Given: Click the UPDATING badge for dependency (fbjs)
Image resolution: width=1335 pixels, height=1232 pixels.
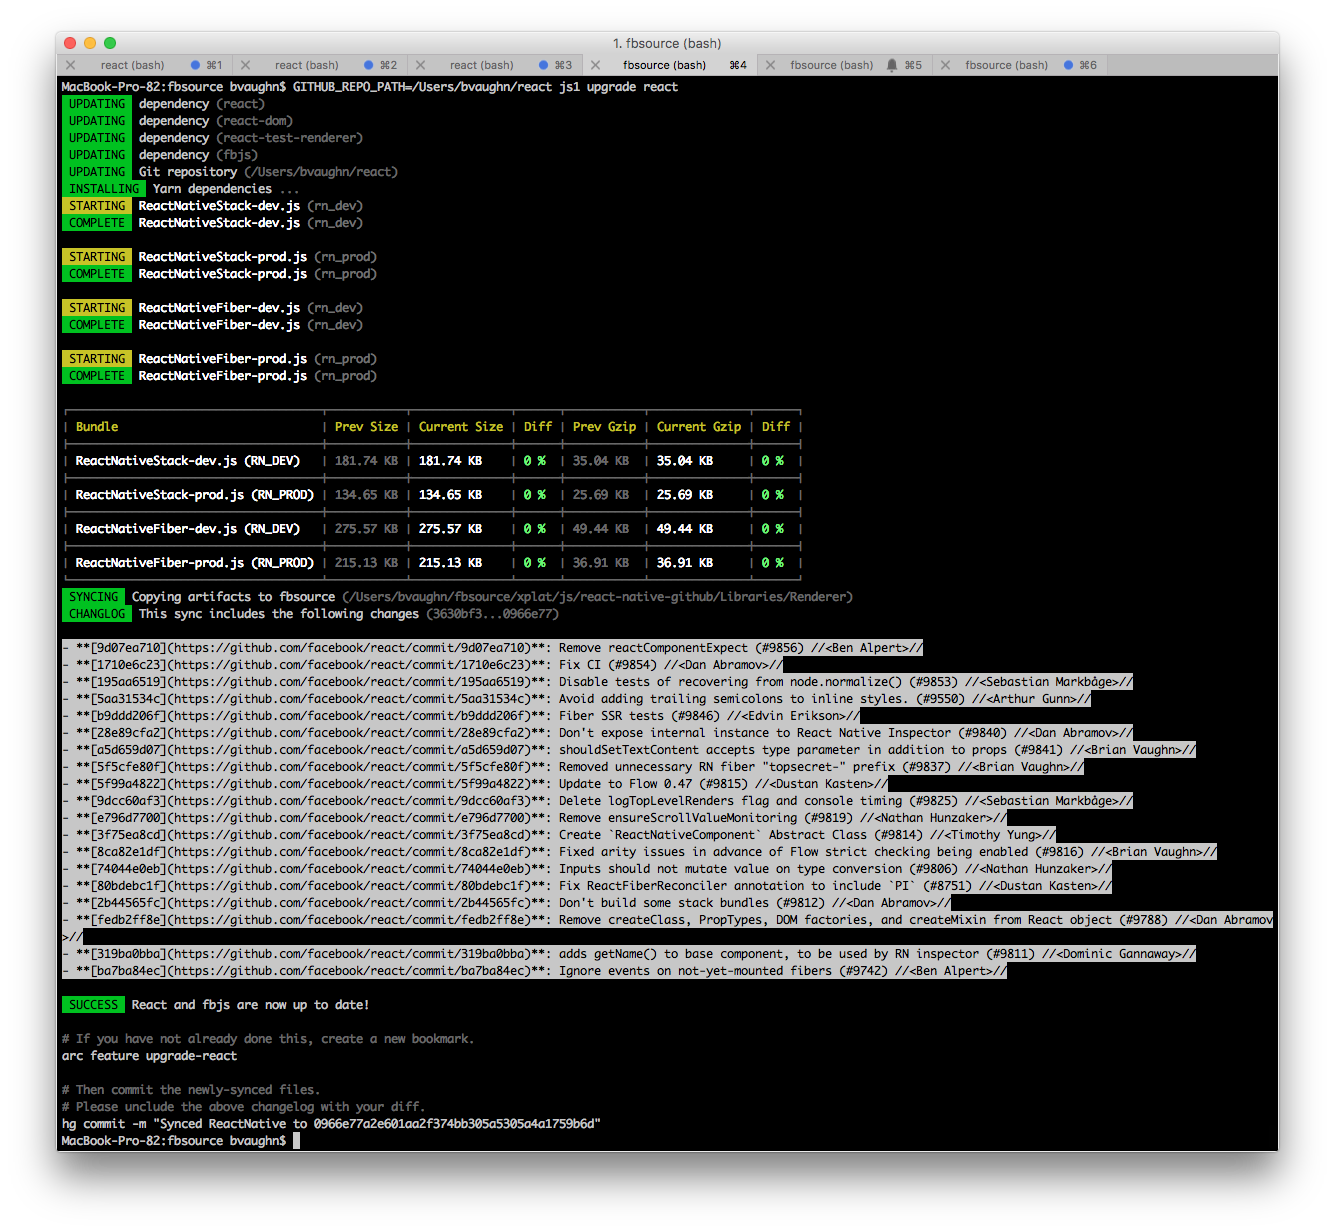Looking at the screenshot, I should point(97,155).
